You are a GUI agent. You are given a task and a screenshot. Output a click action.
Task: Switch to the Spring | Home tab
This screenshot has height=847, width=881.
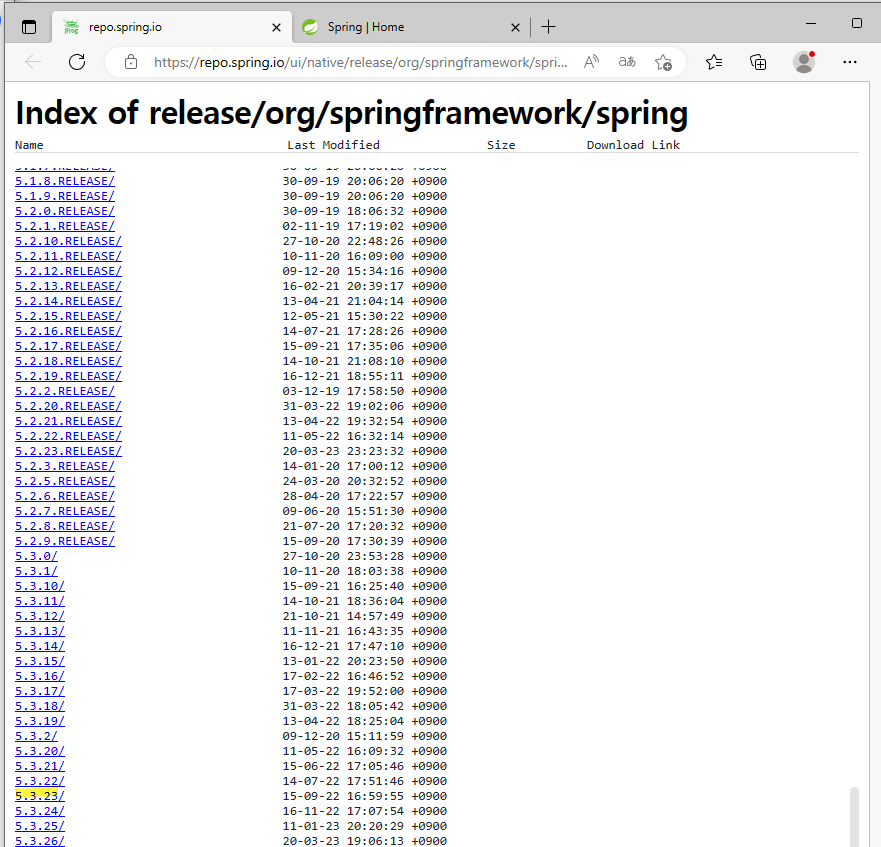[411, 27]
